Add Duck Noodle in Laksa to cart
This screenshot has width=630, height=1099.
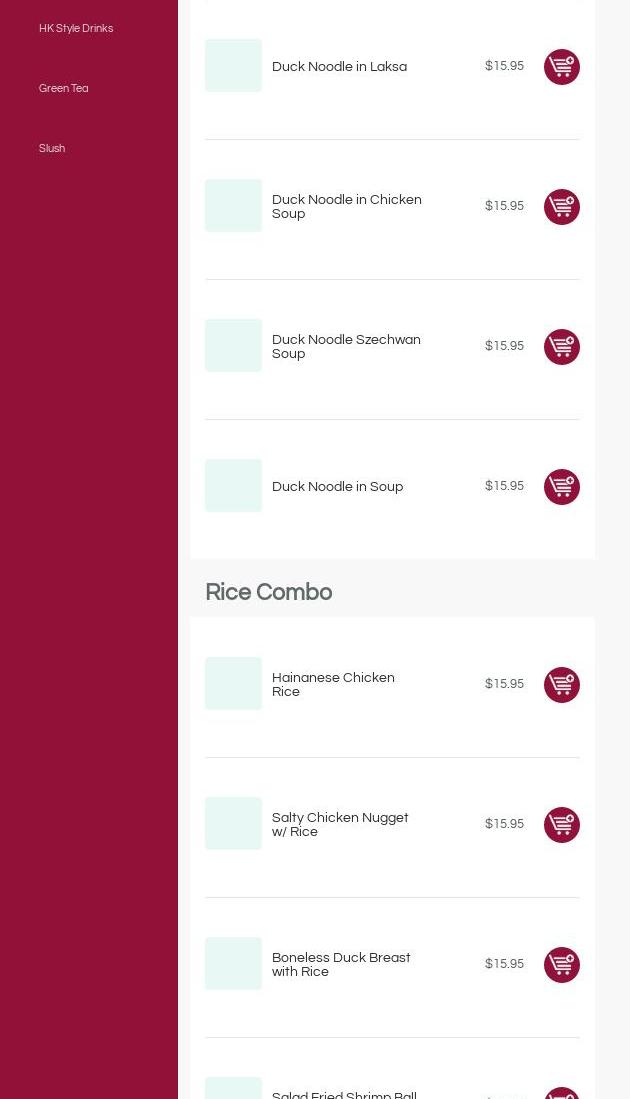click(561, 67)
